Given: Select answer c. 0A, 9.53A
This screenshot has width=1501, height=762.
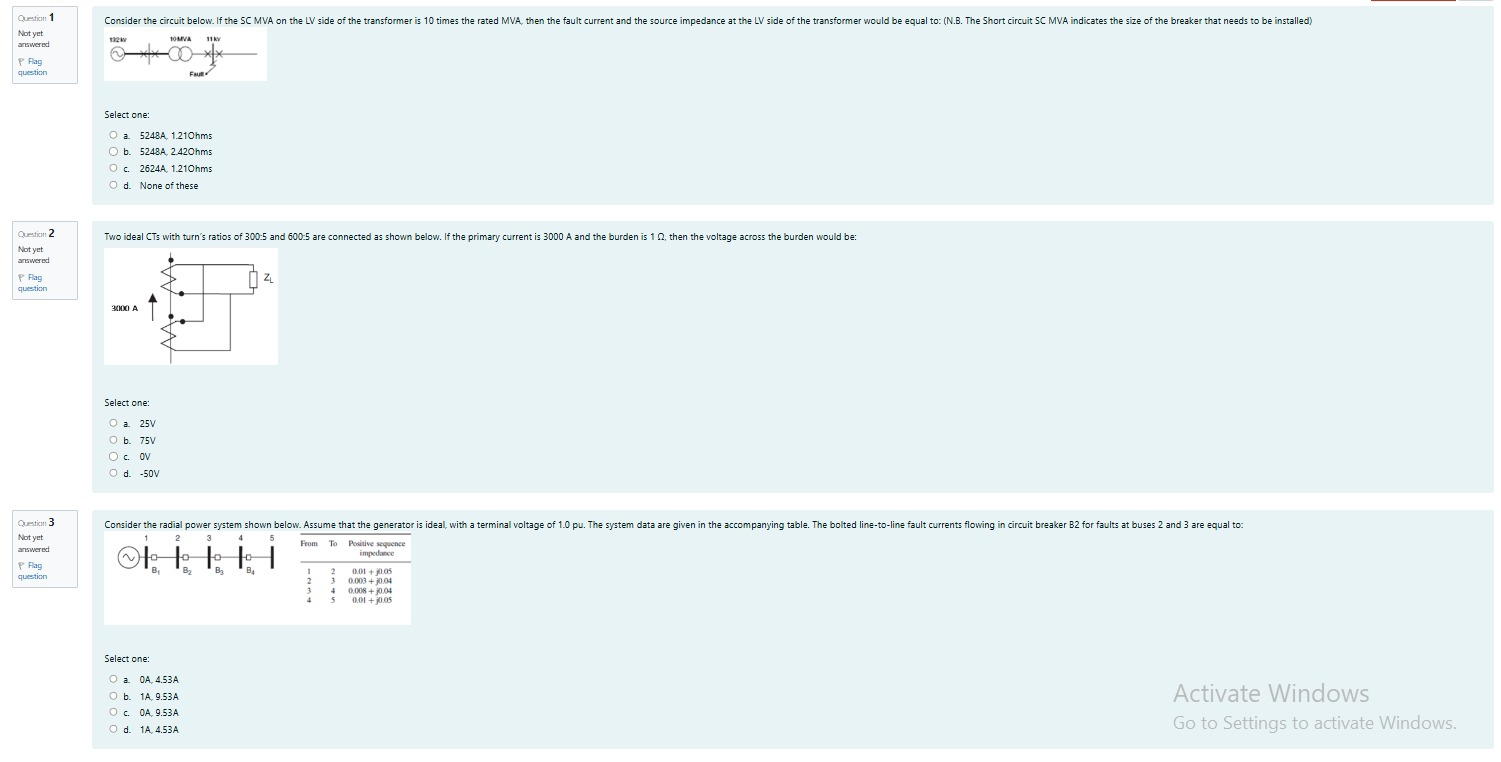Looking at the screenshot, I should click(x=115, y=713).
